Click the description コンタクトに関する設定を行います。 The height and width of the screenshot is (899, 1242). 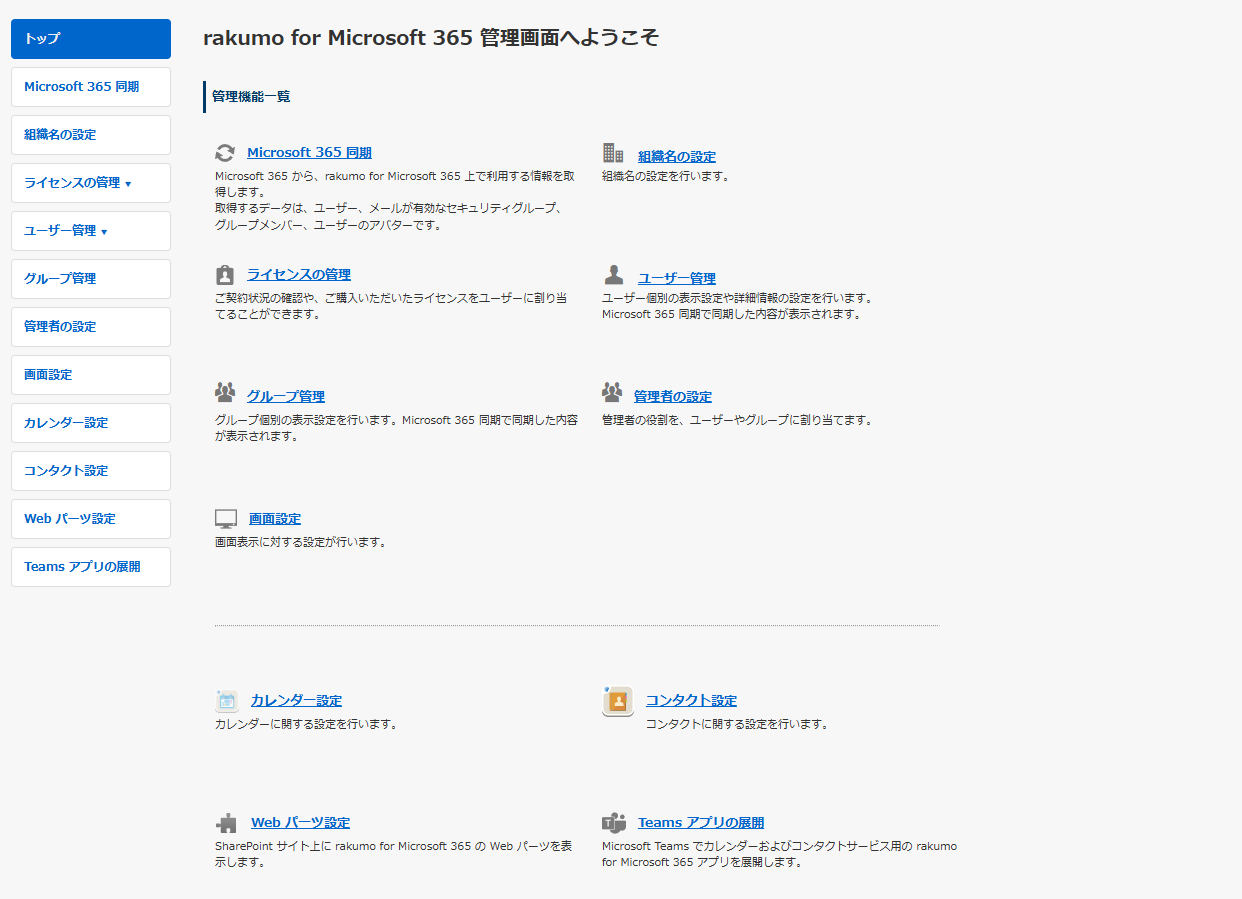(737, 724)
